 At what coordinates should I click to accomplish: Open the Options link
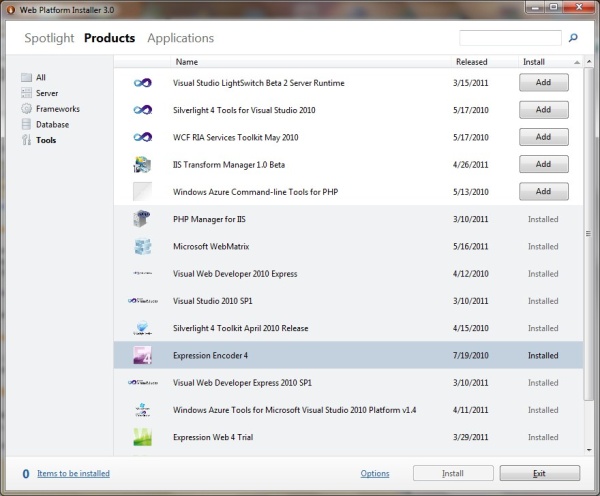click(x=375, y=473)
